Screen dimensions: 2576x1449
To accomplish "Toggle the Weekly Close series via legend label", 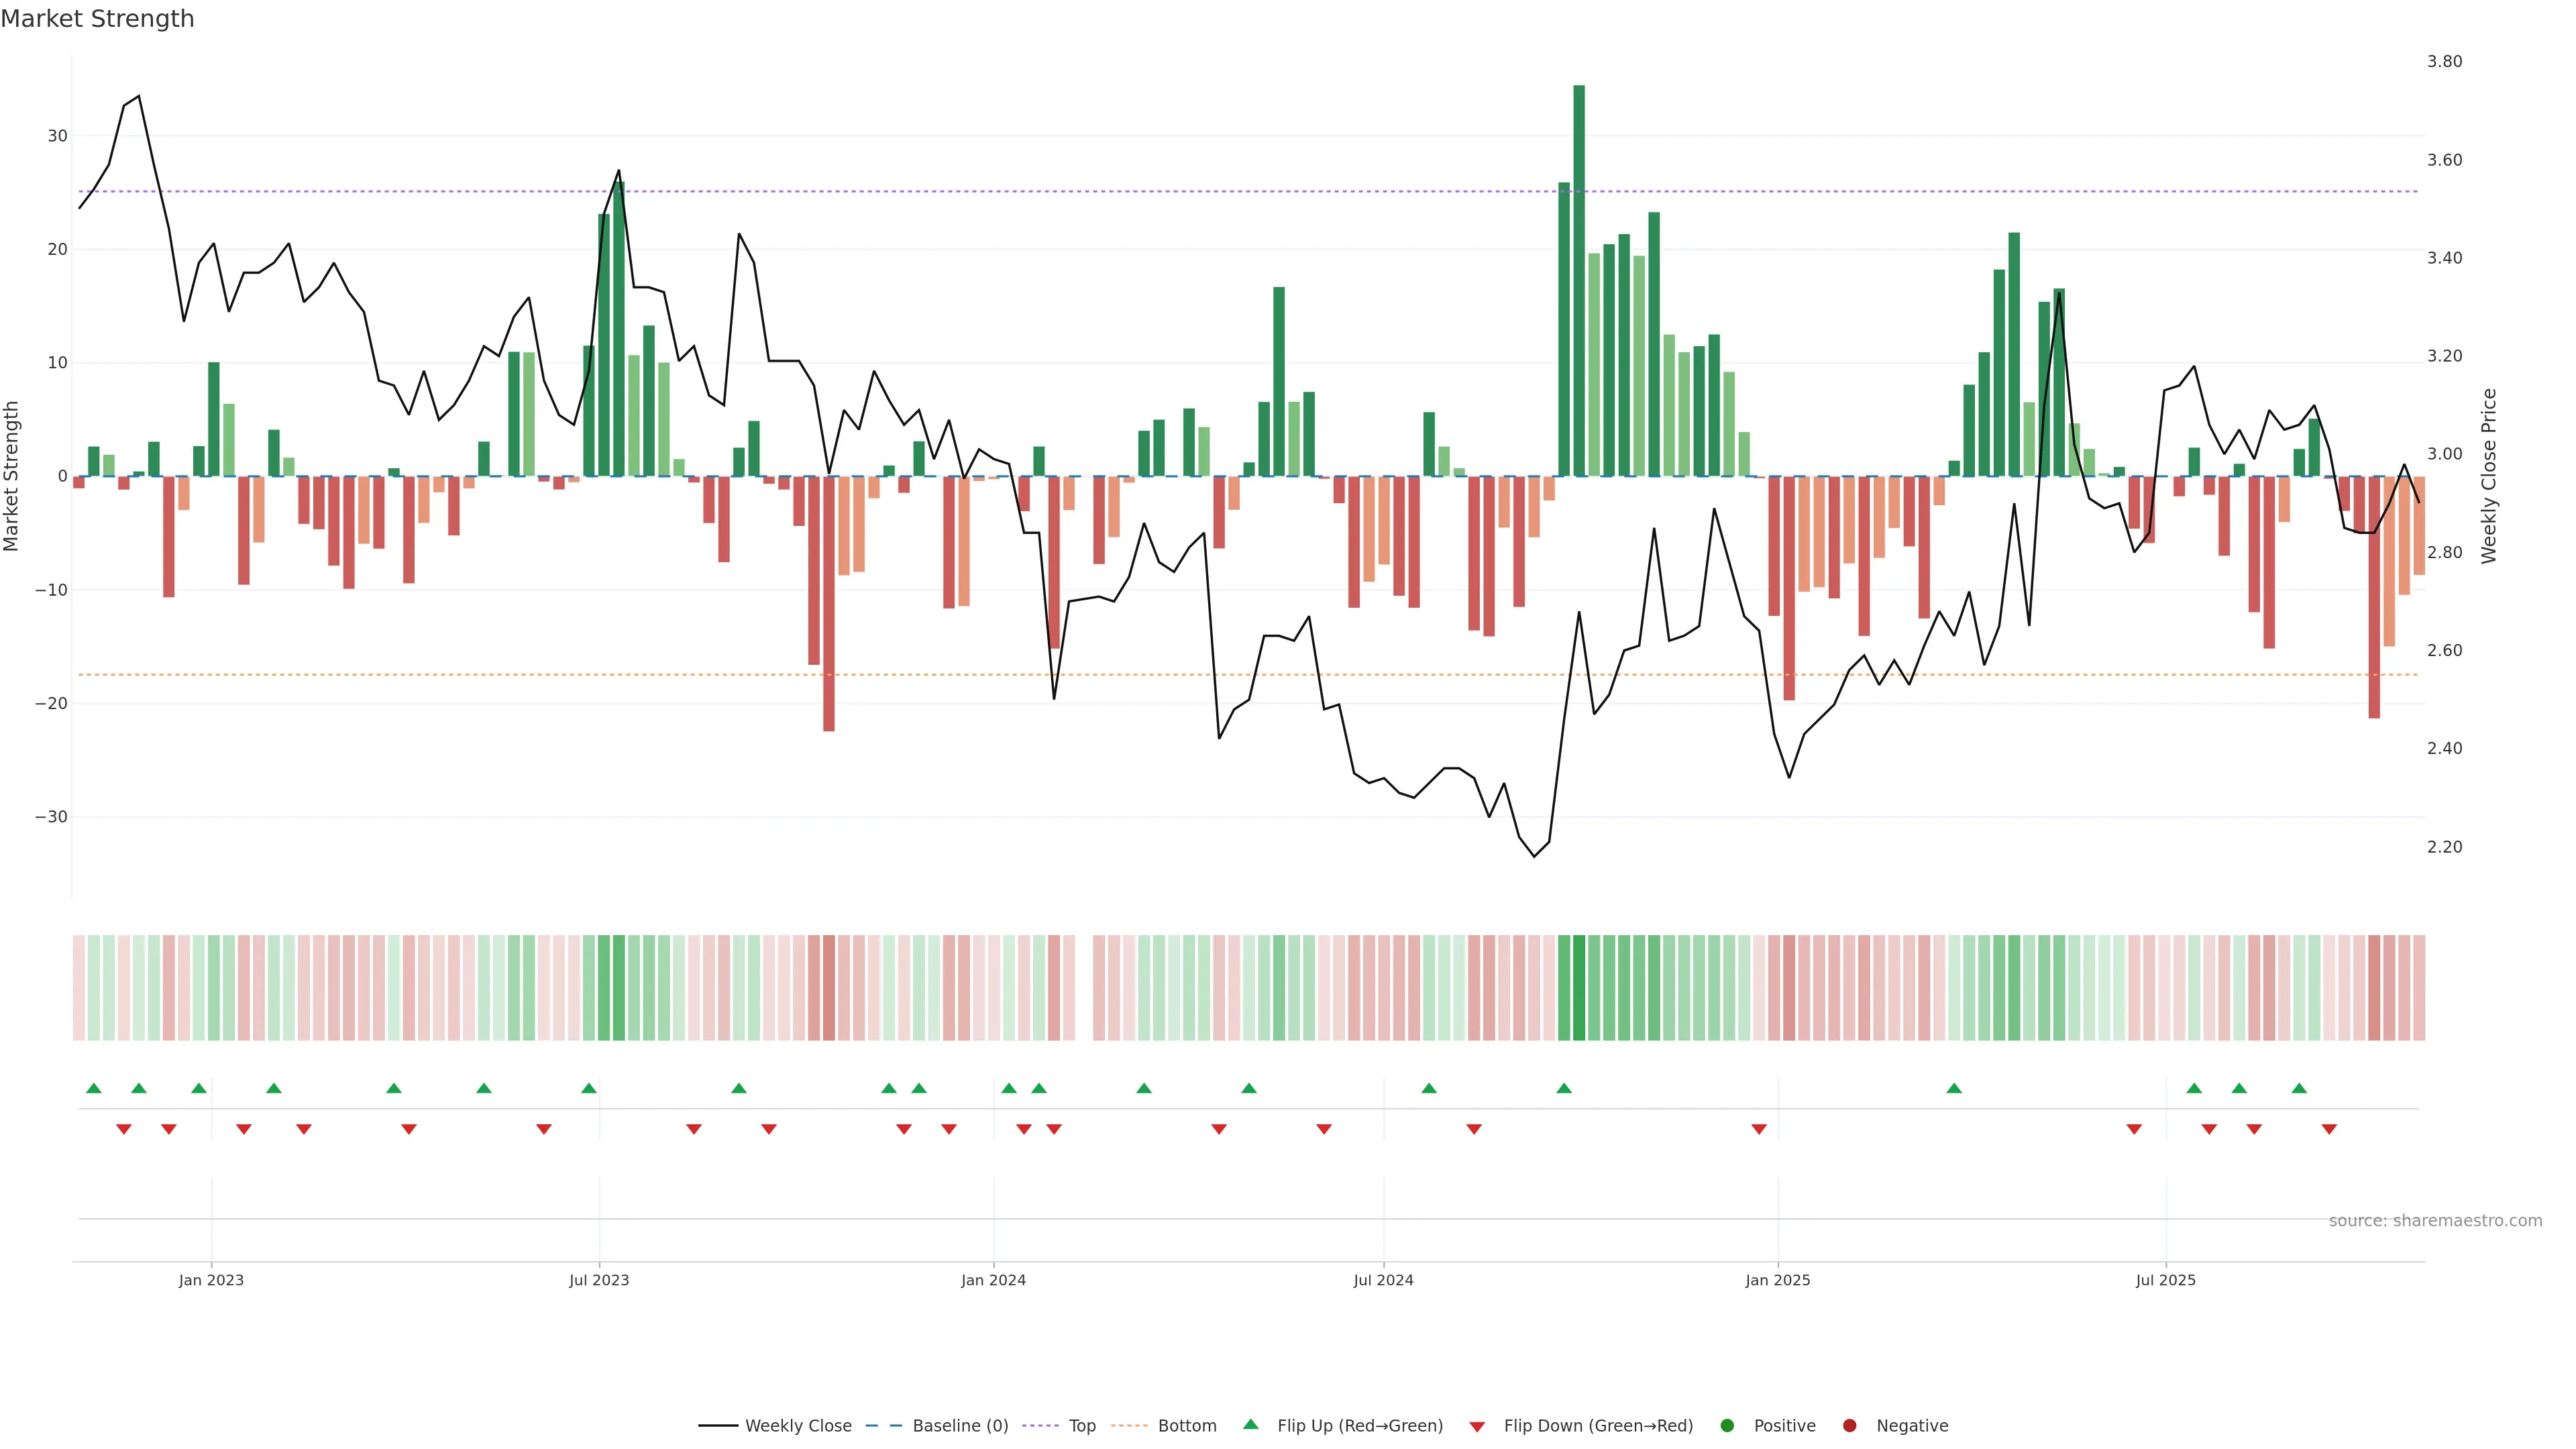I will point(798,1425).
